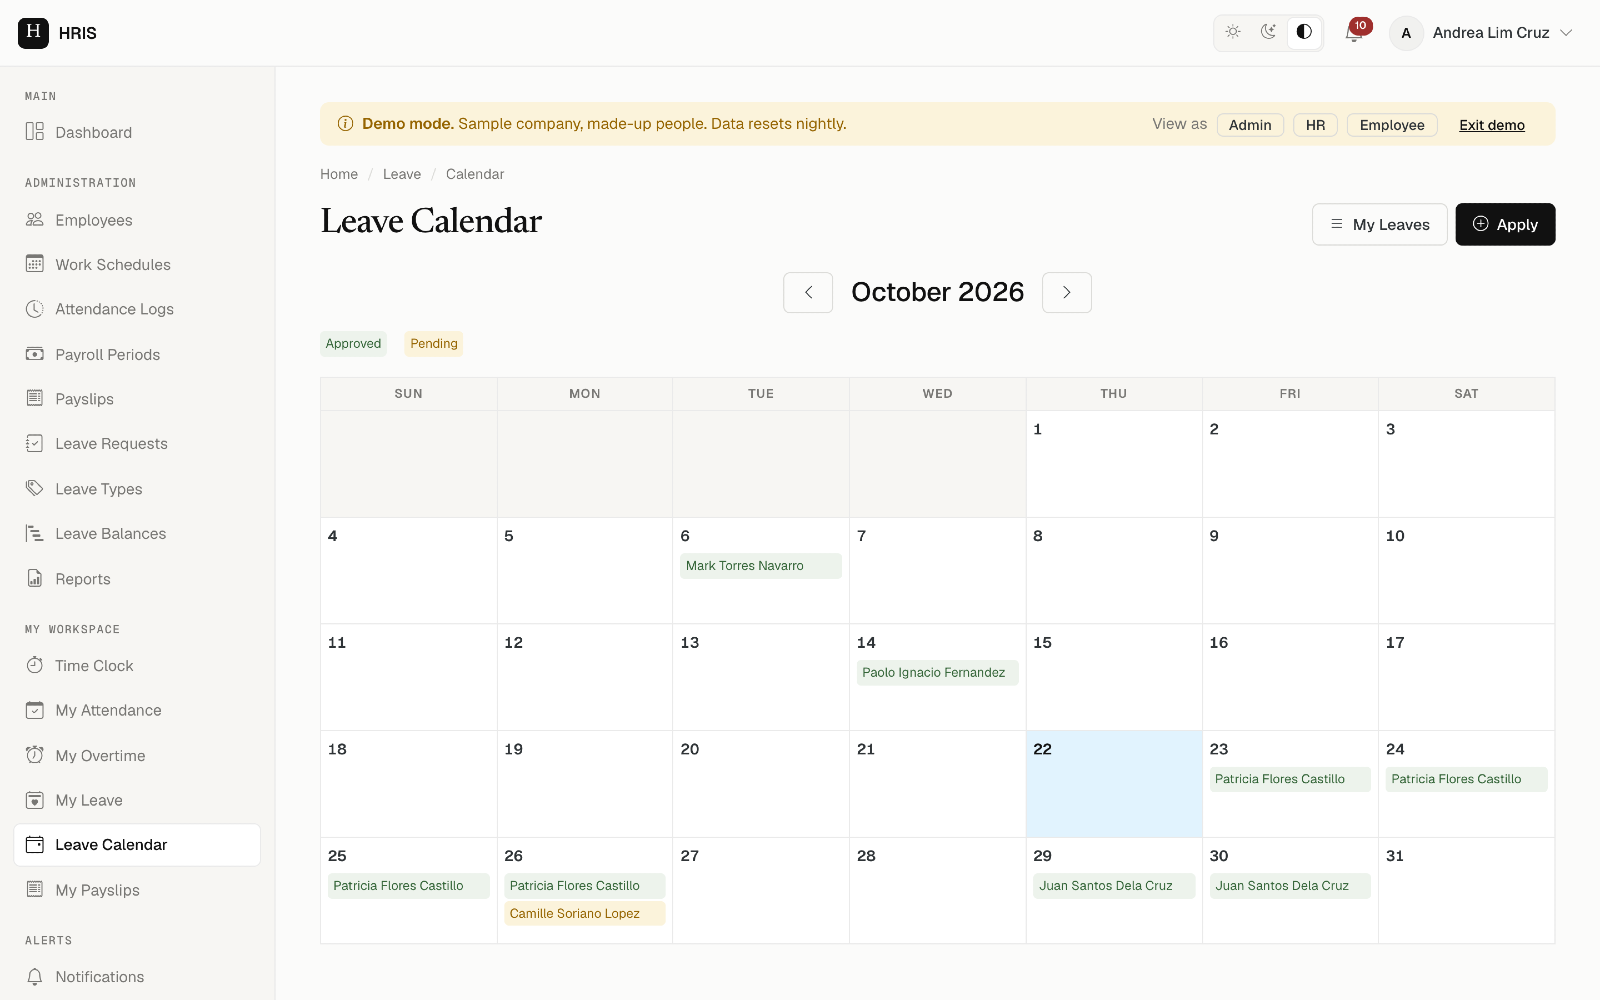Click the notification bell with badge
This screenshot has width=1600, height=1000.
pos(1355,32)
